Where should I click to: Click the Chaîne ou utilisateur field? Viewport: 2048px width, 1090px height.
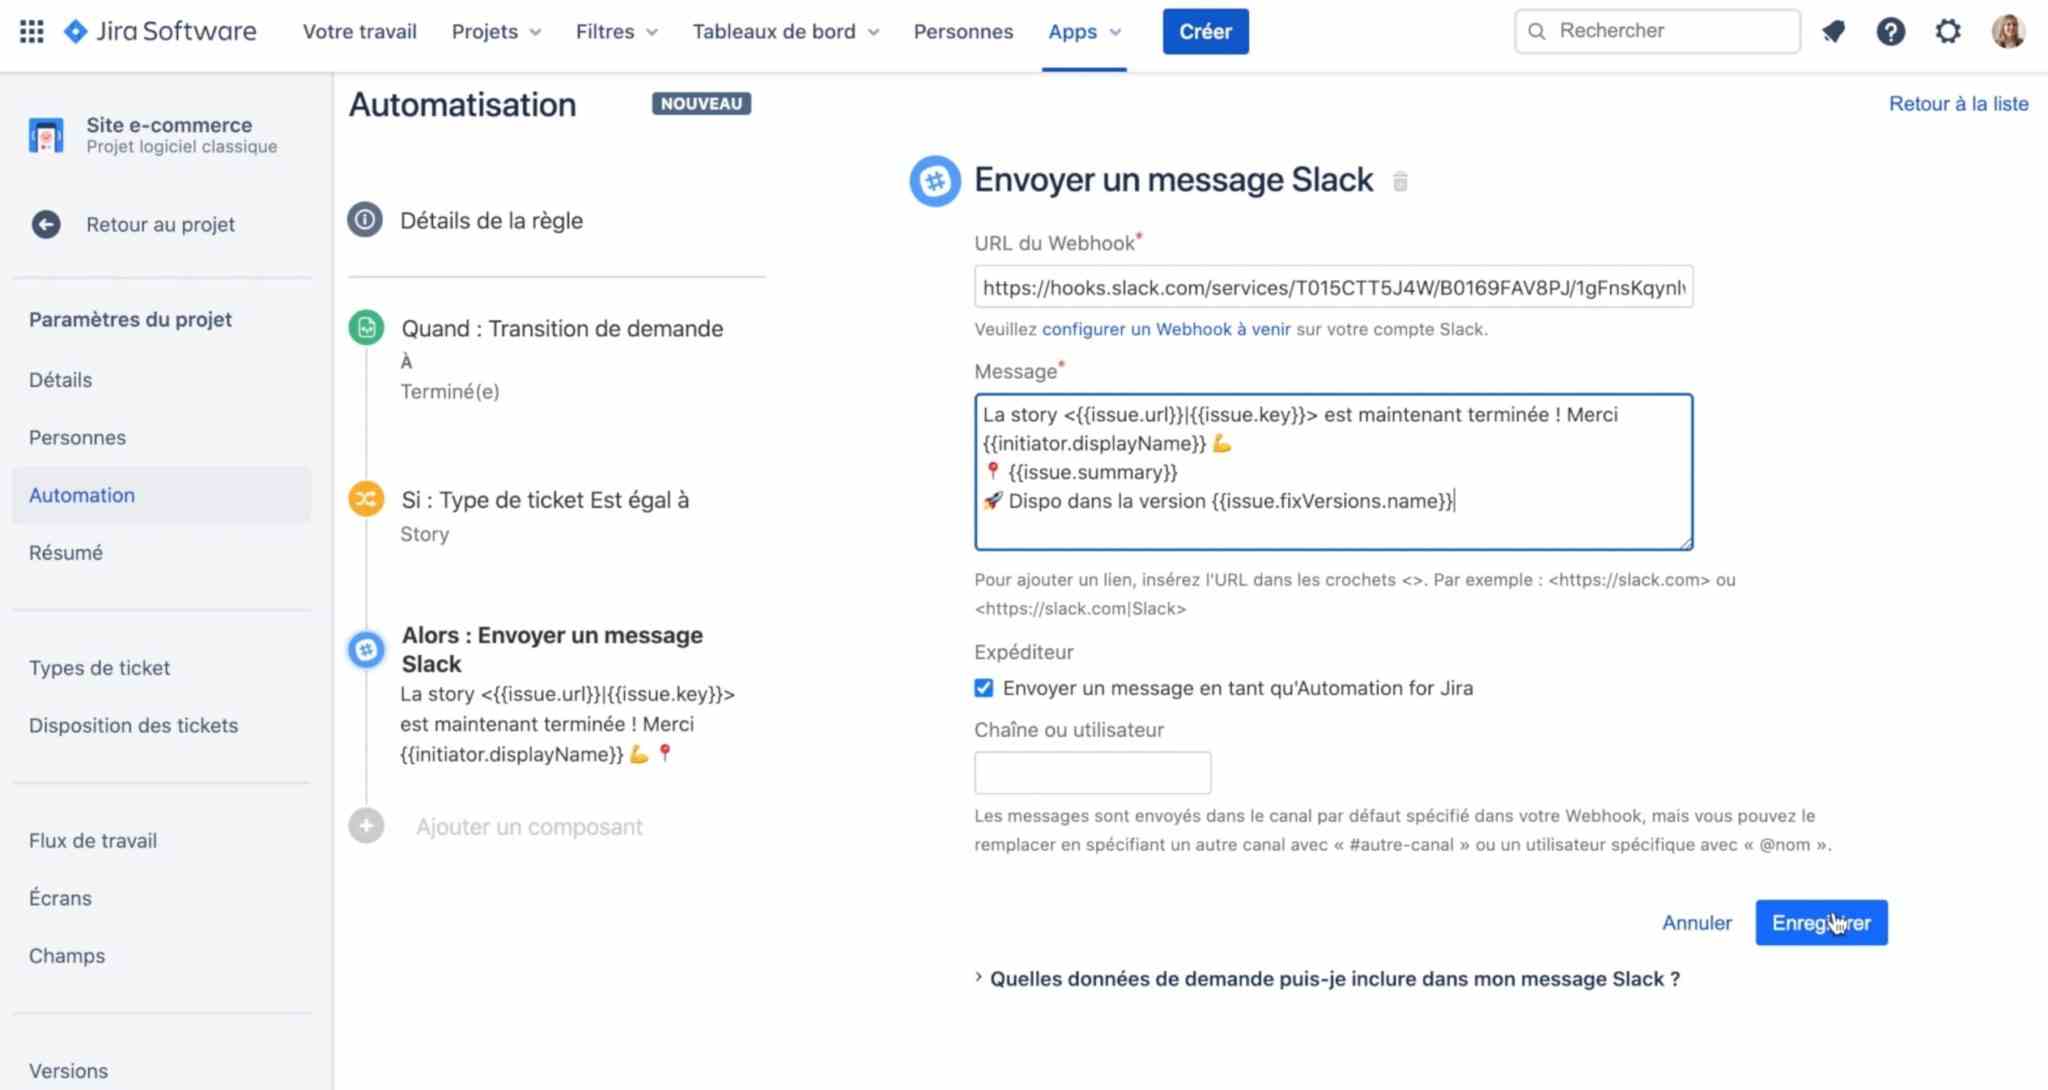[1092, 773]
